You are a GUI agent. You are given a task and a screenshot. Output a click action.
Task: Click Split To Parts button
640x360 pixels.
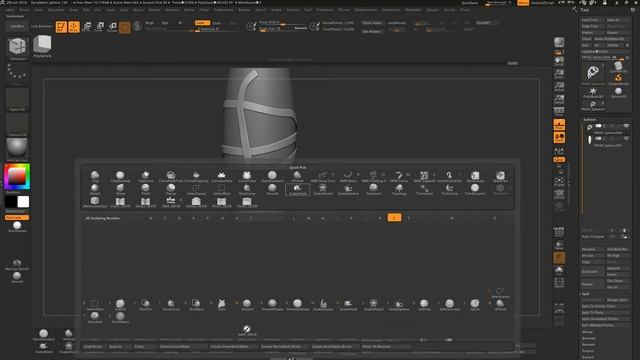[605, 313]
